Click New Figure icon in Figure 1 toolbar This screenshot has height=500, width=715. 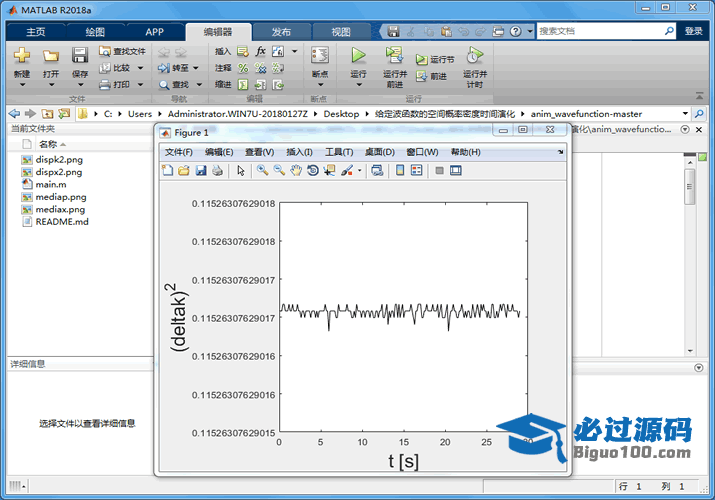(x=167, y=170)
